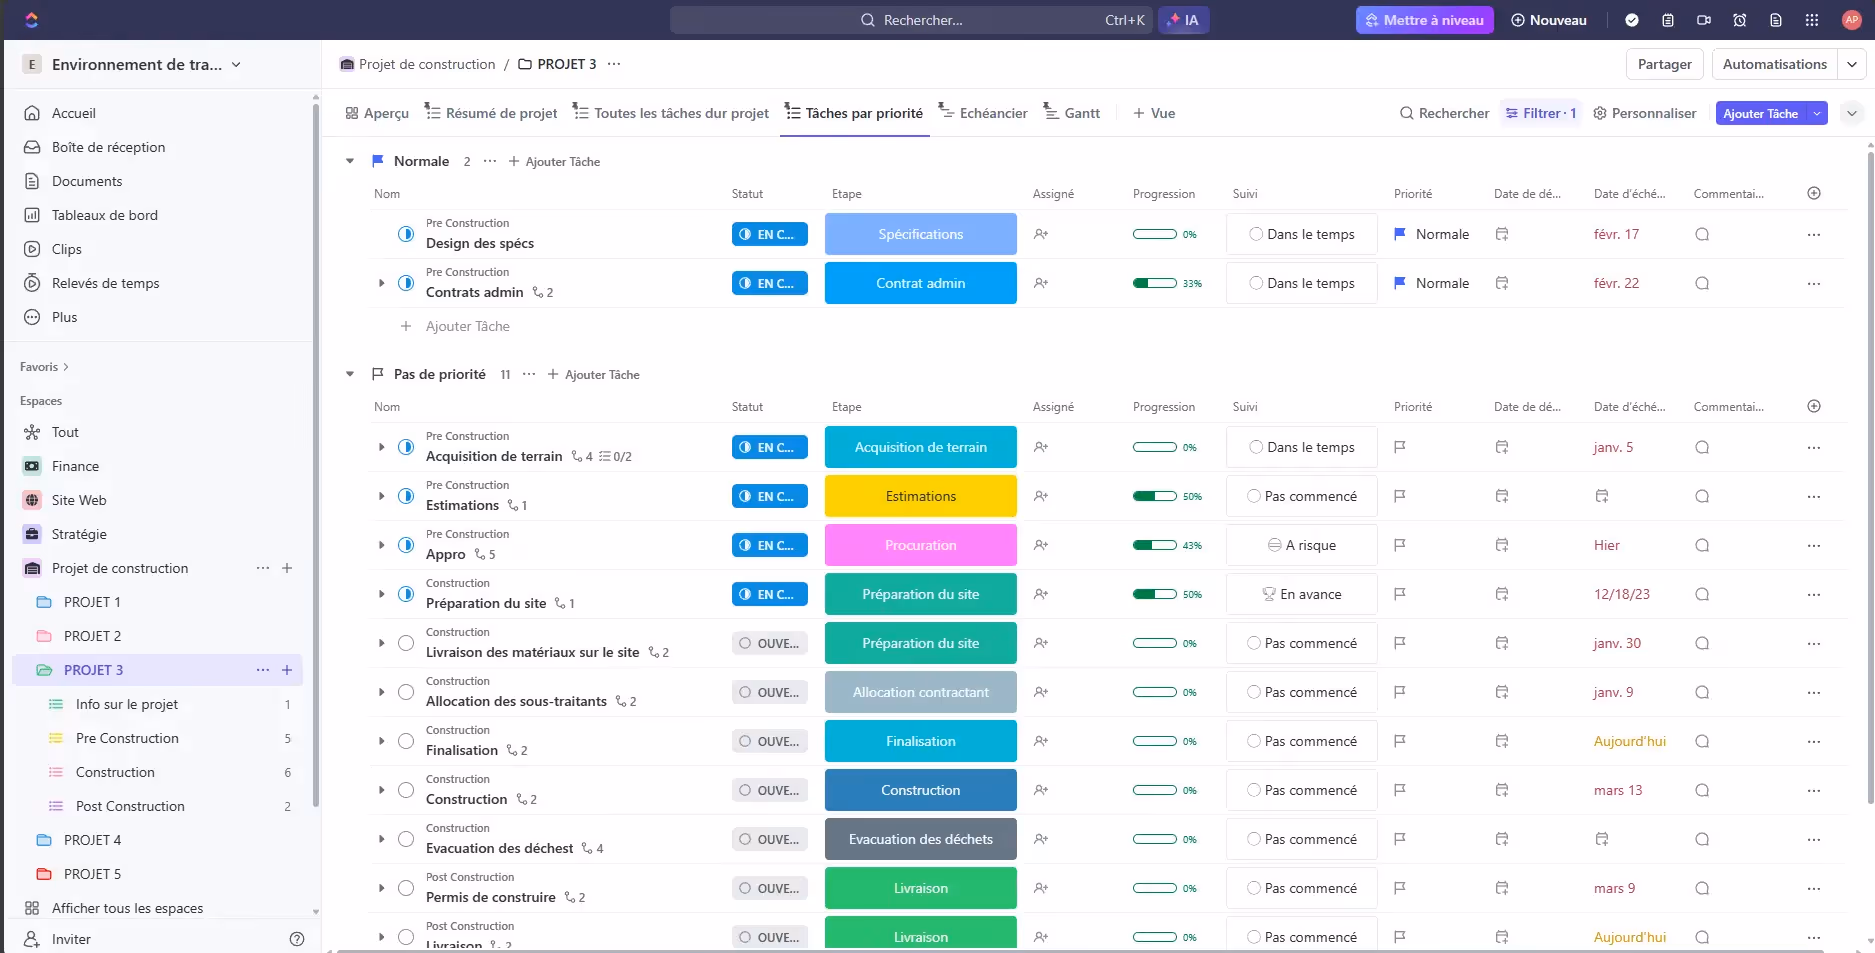Open help question mark icon
The height and width of the screenshot is (953, 1875).
[x=297, y=939]
